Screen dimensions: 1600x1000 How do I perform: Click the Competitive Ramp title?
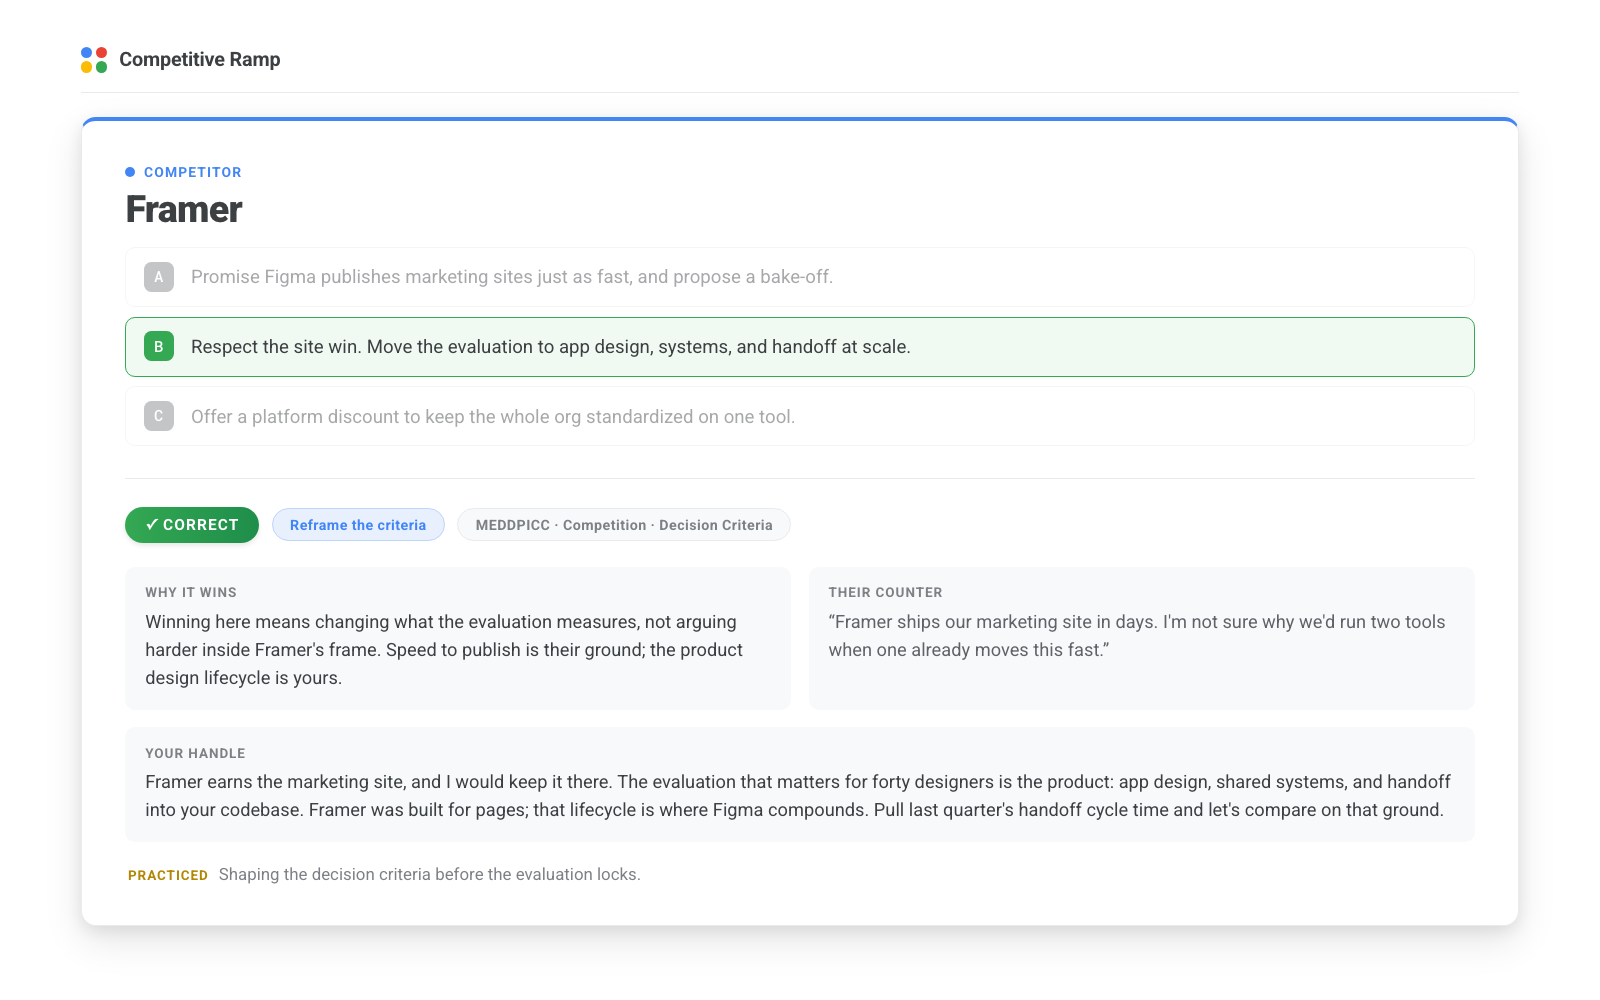(200, 60)
